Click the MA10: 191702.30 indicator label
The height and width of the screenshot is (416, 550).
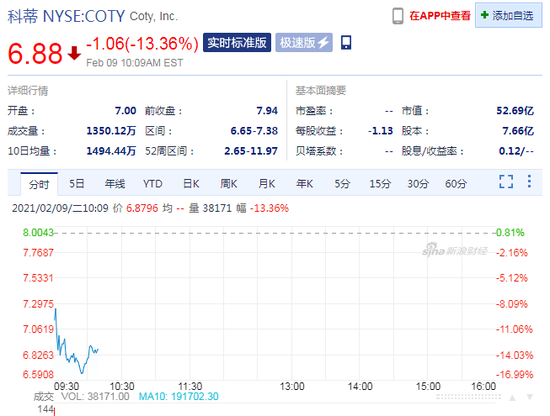coord(179,396)
